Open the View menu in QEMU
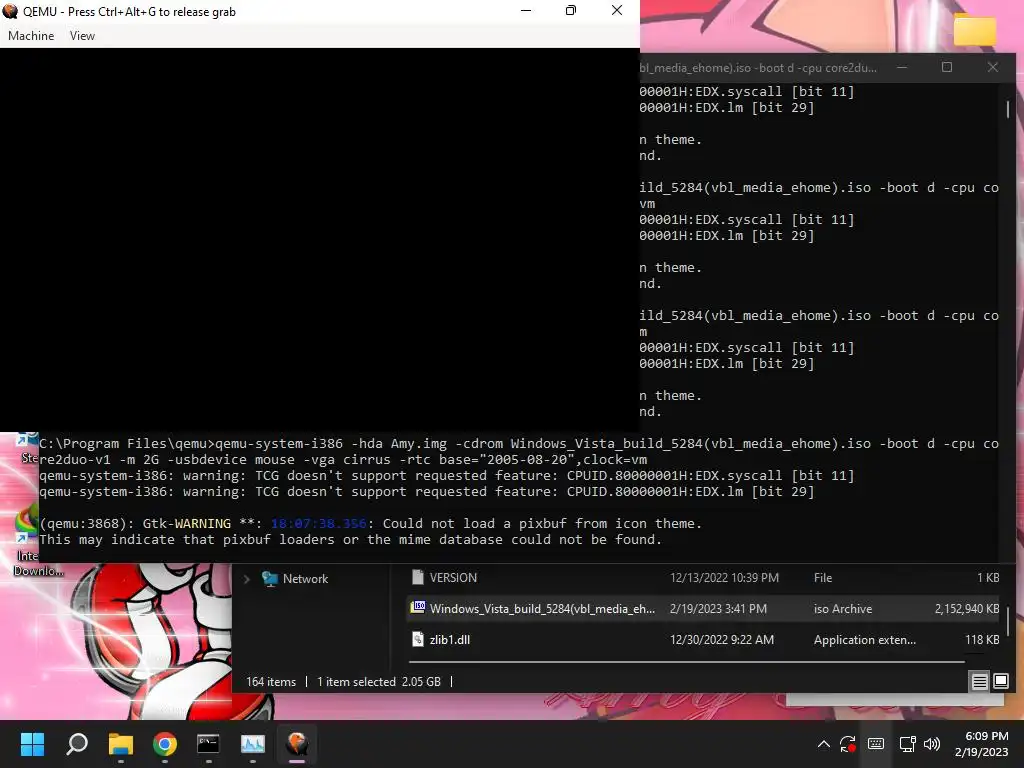The height and width of the screenshot is (768, 1024). [82, 36]
